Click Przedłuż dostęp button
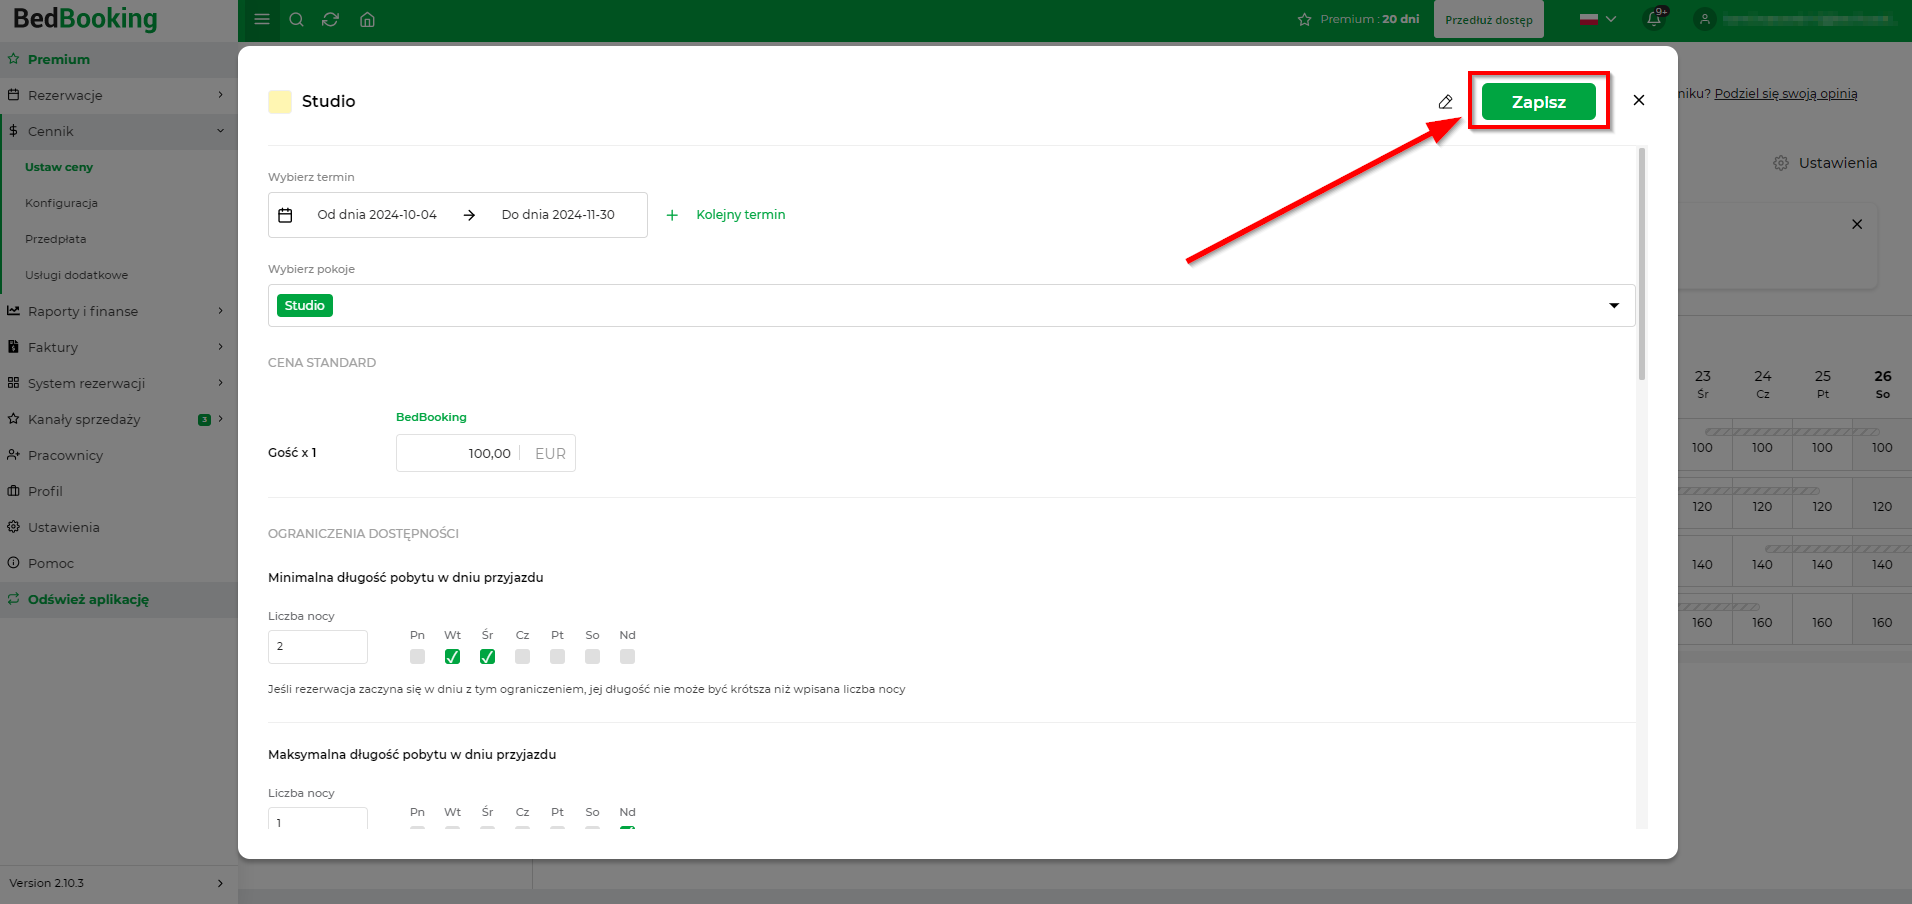Viewport: 1912px width, 904px height. click(1488, 19)
